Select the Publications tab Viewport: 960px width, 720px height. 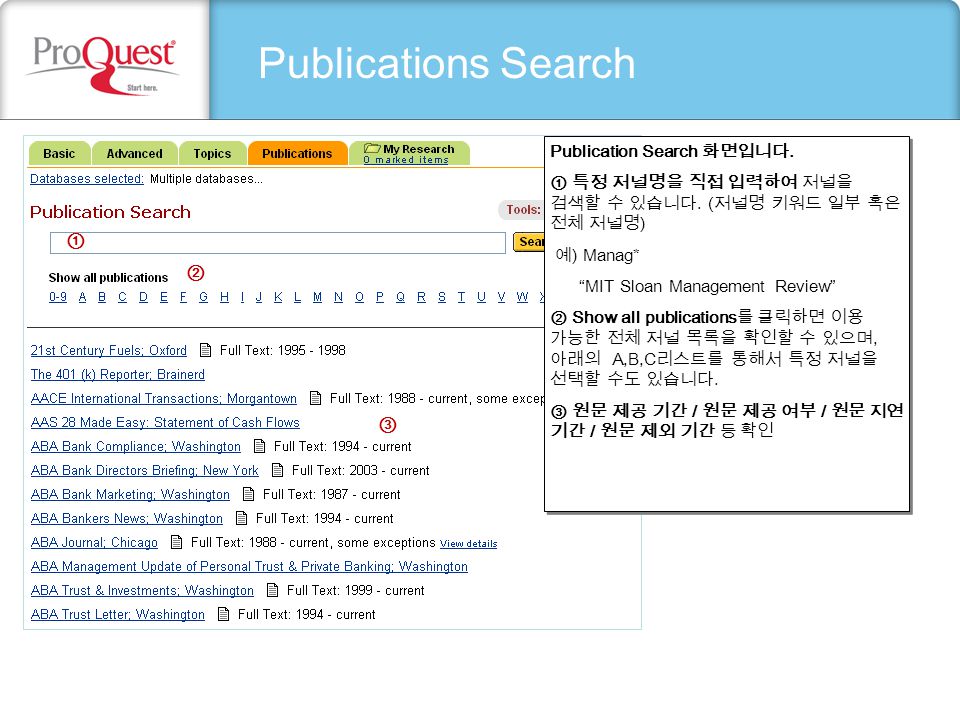pos(297,153)
